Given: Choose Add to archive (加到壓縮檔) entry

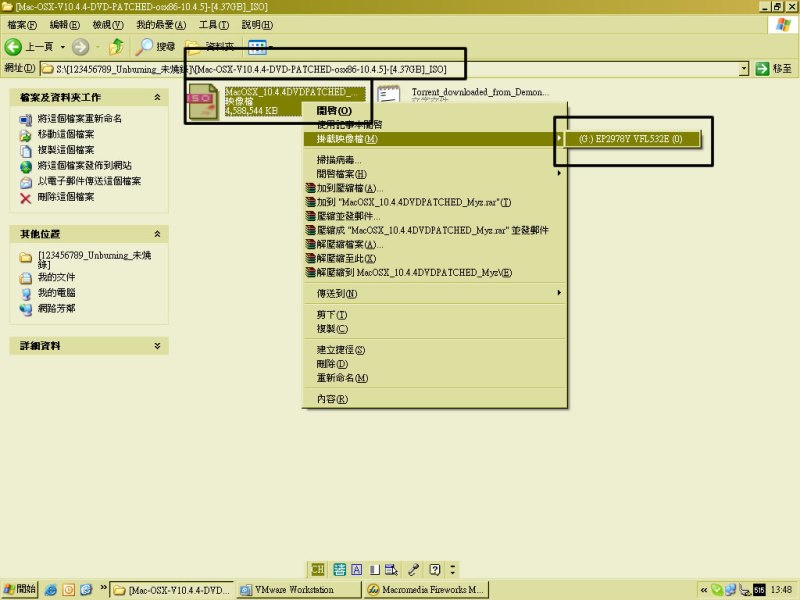Looking at the screenshot, I should click(435, 188).
